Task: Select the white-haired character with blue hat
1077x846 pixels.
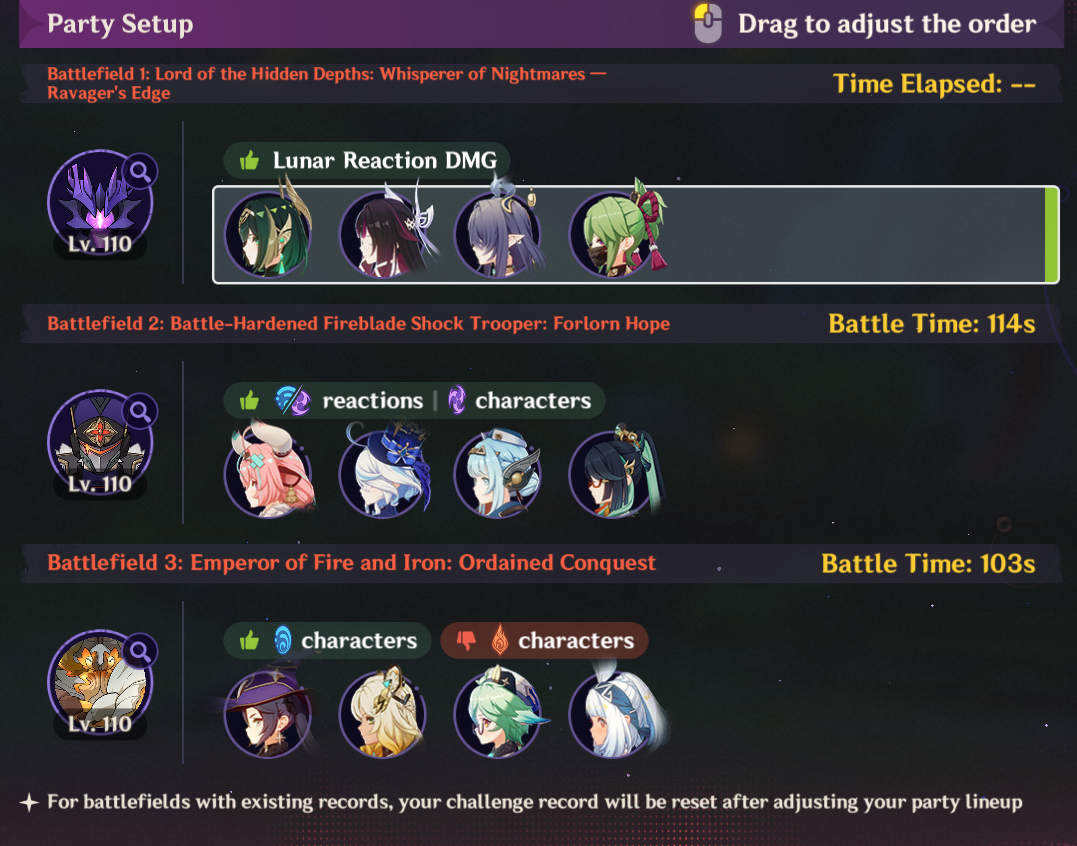Action: 384,472
